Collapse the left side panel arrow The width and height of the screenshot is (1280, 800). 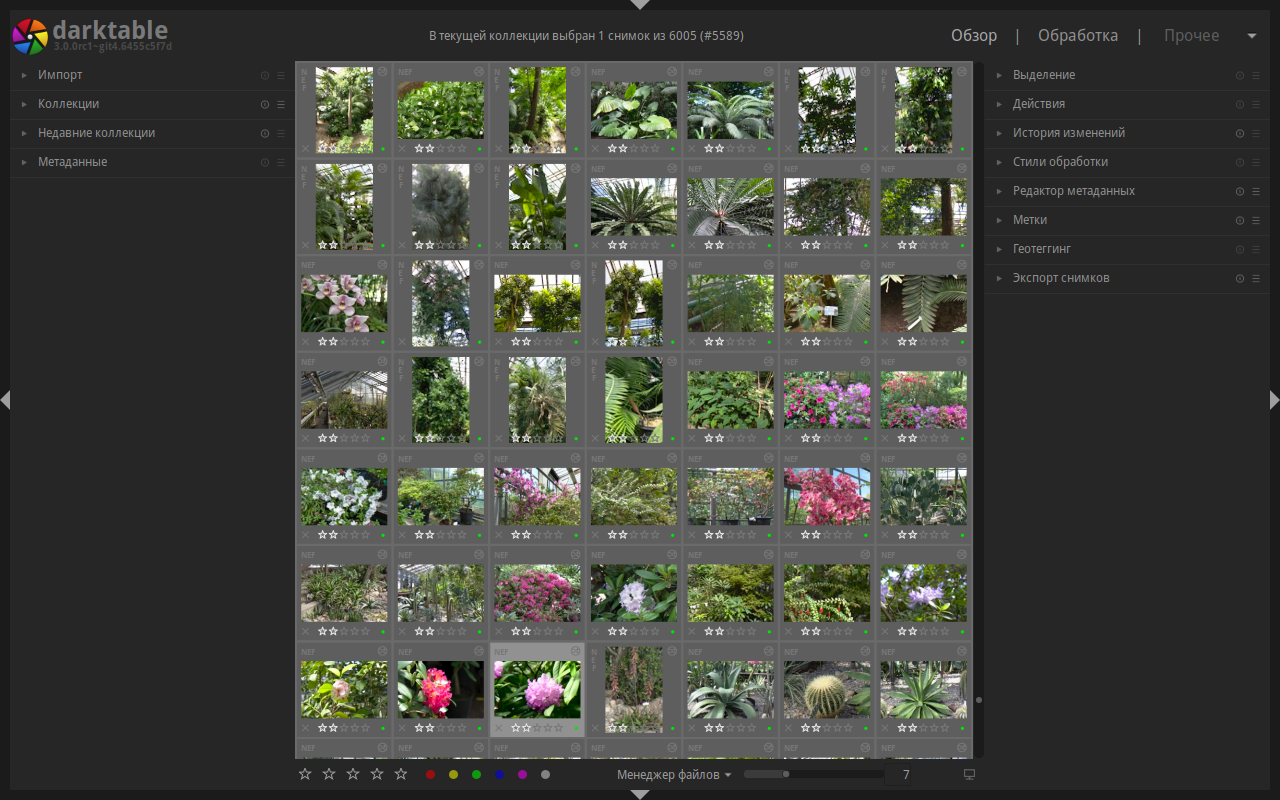pos(5,400)
